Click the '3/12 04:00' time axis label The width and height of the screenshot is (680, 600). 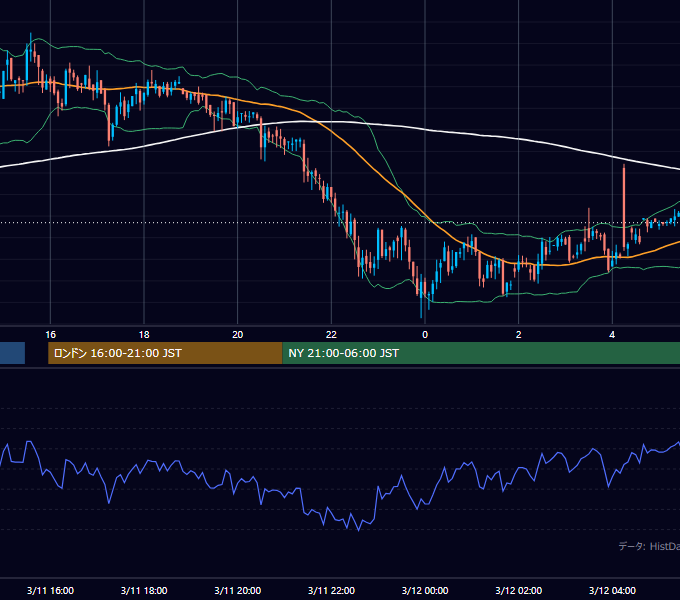pyautogui.click(x=612, y=590)
